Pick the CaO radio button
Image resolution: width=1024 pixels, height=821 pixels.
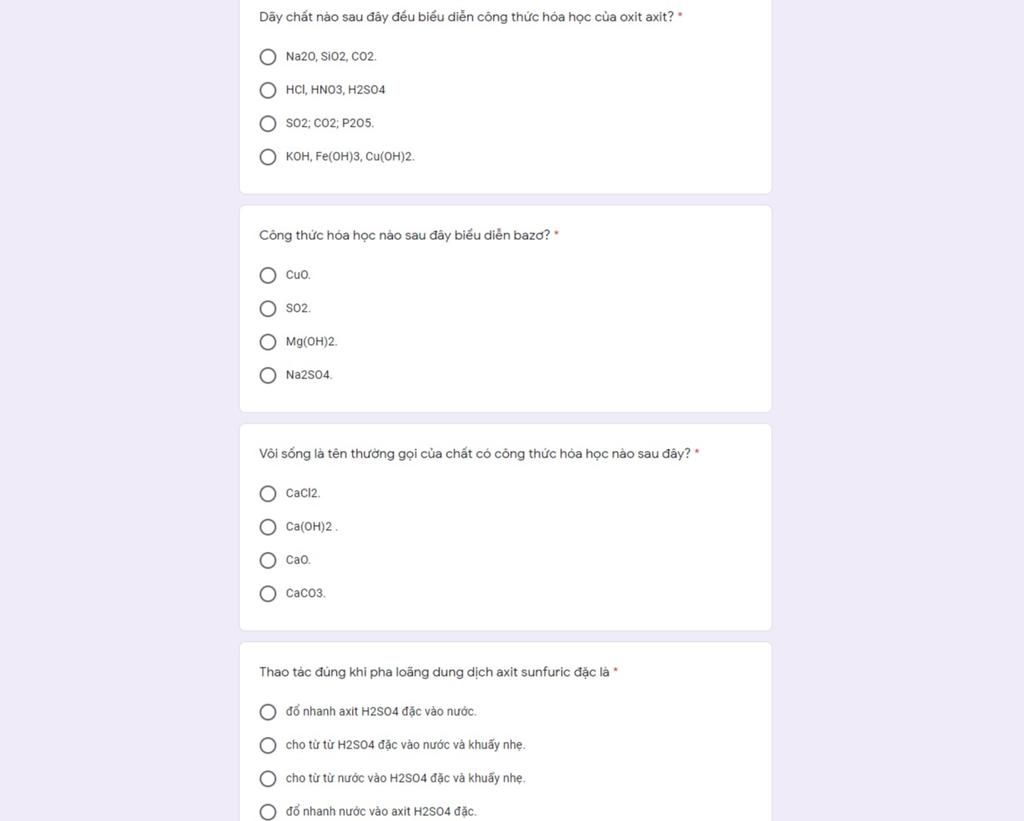coord(268,560)
